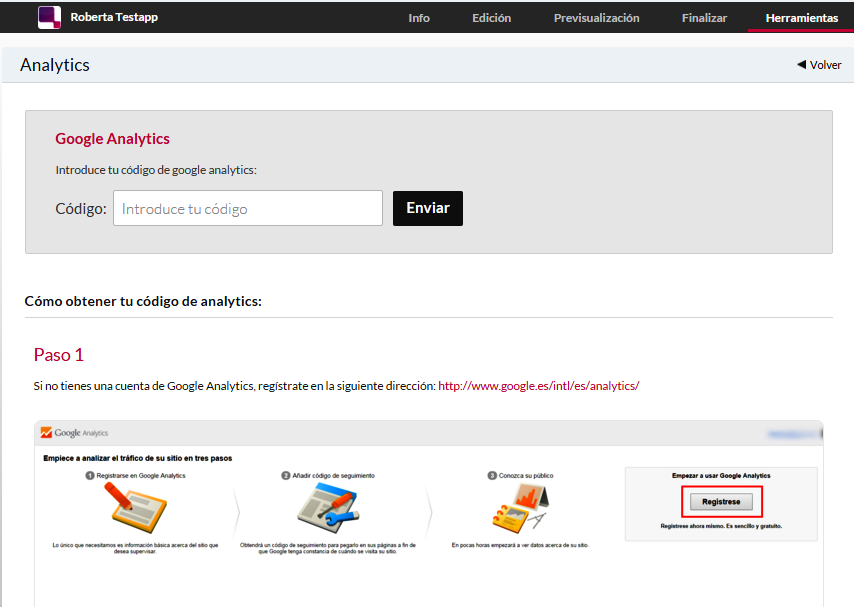Click the Volver link text
Viewport: 854px width, 607px height.
click(825, 65)
